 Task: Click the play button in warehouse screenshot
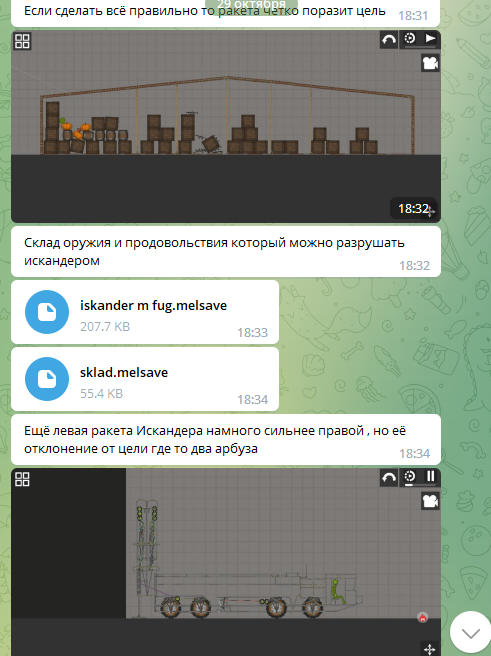[430, 39]
